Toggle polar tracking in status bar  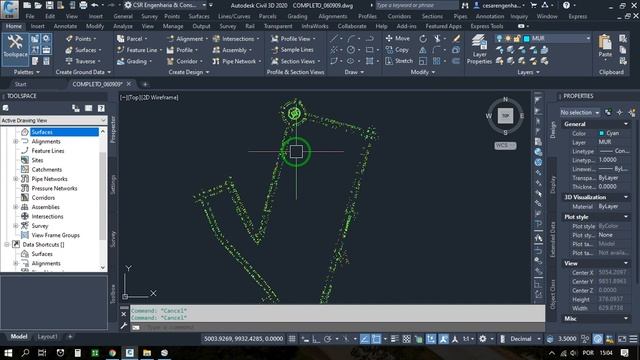[328, 339]
